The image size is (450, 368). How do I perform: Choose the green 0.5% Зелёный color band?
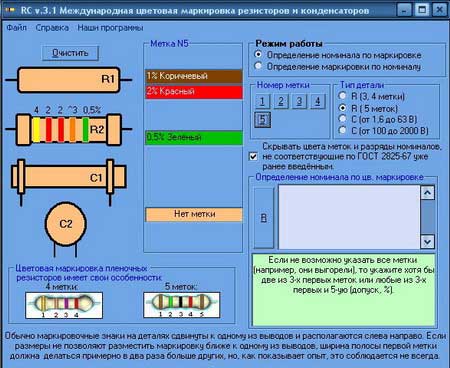(x=194, y=137)
